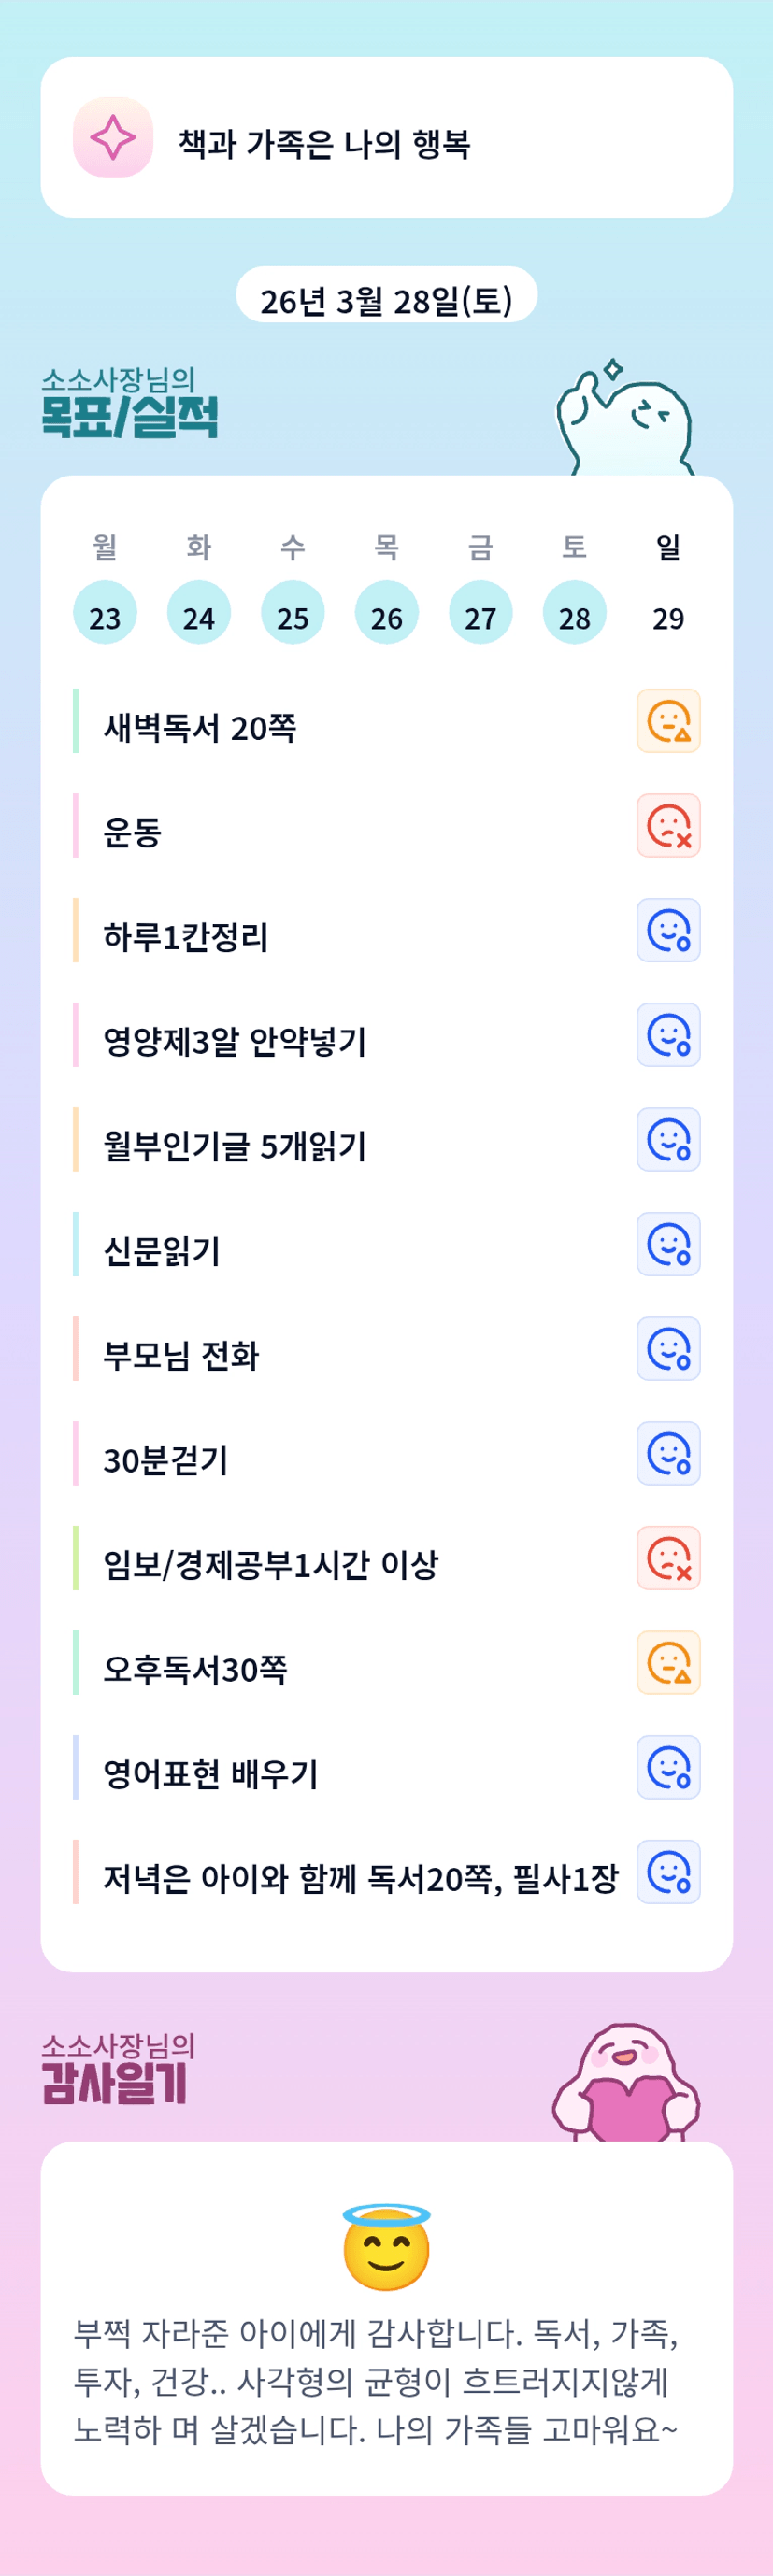Click the date pill 26년 3월 28일(토)
This screenshot has width=773, height=2576.
(x=386, y=299)
